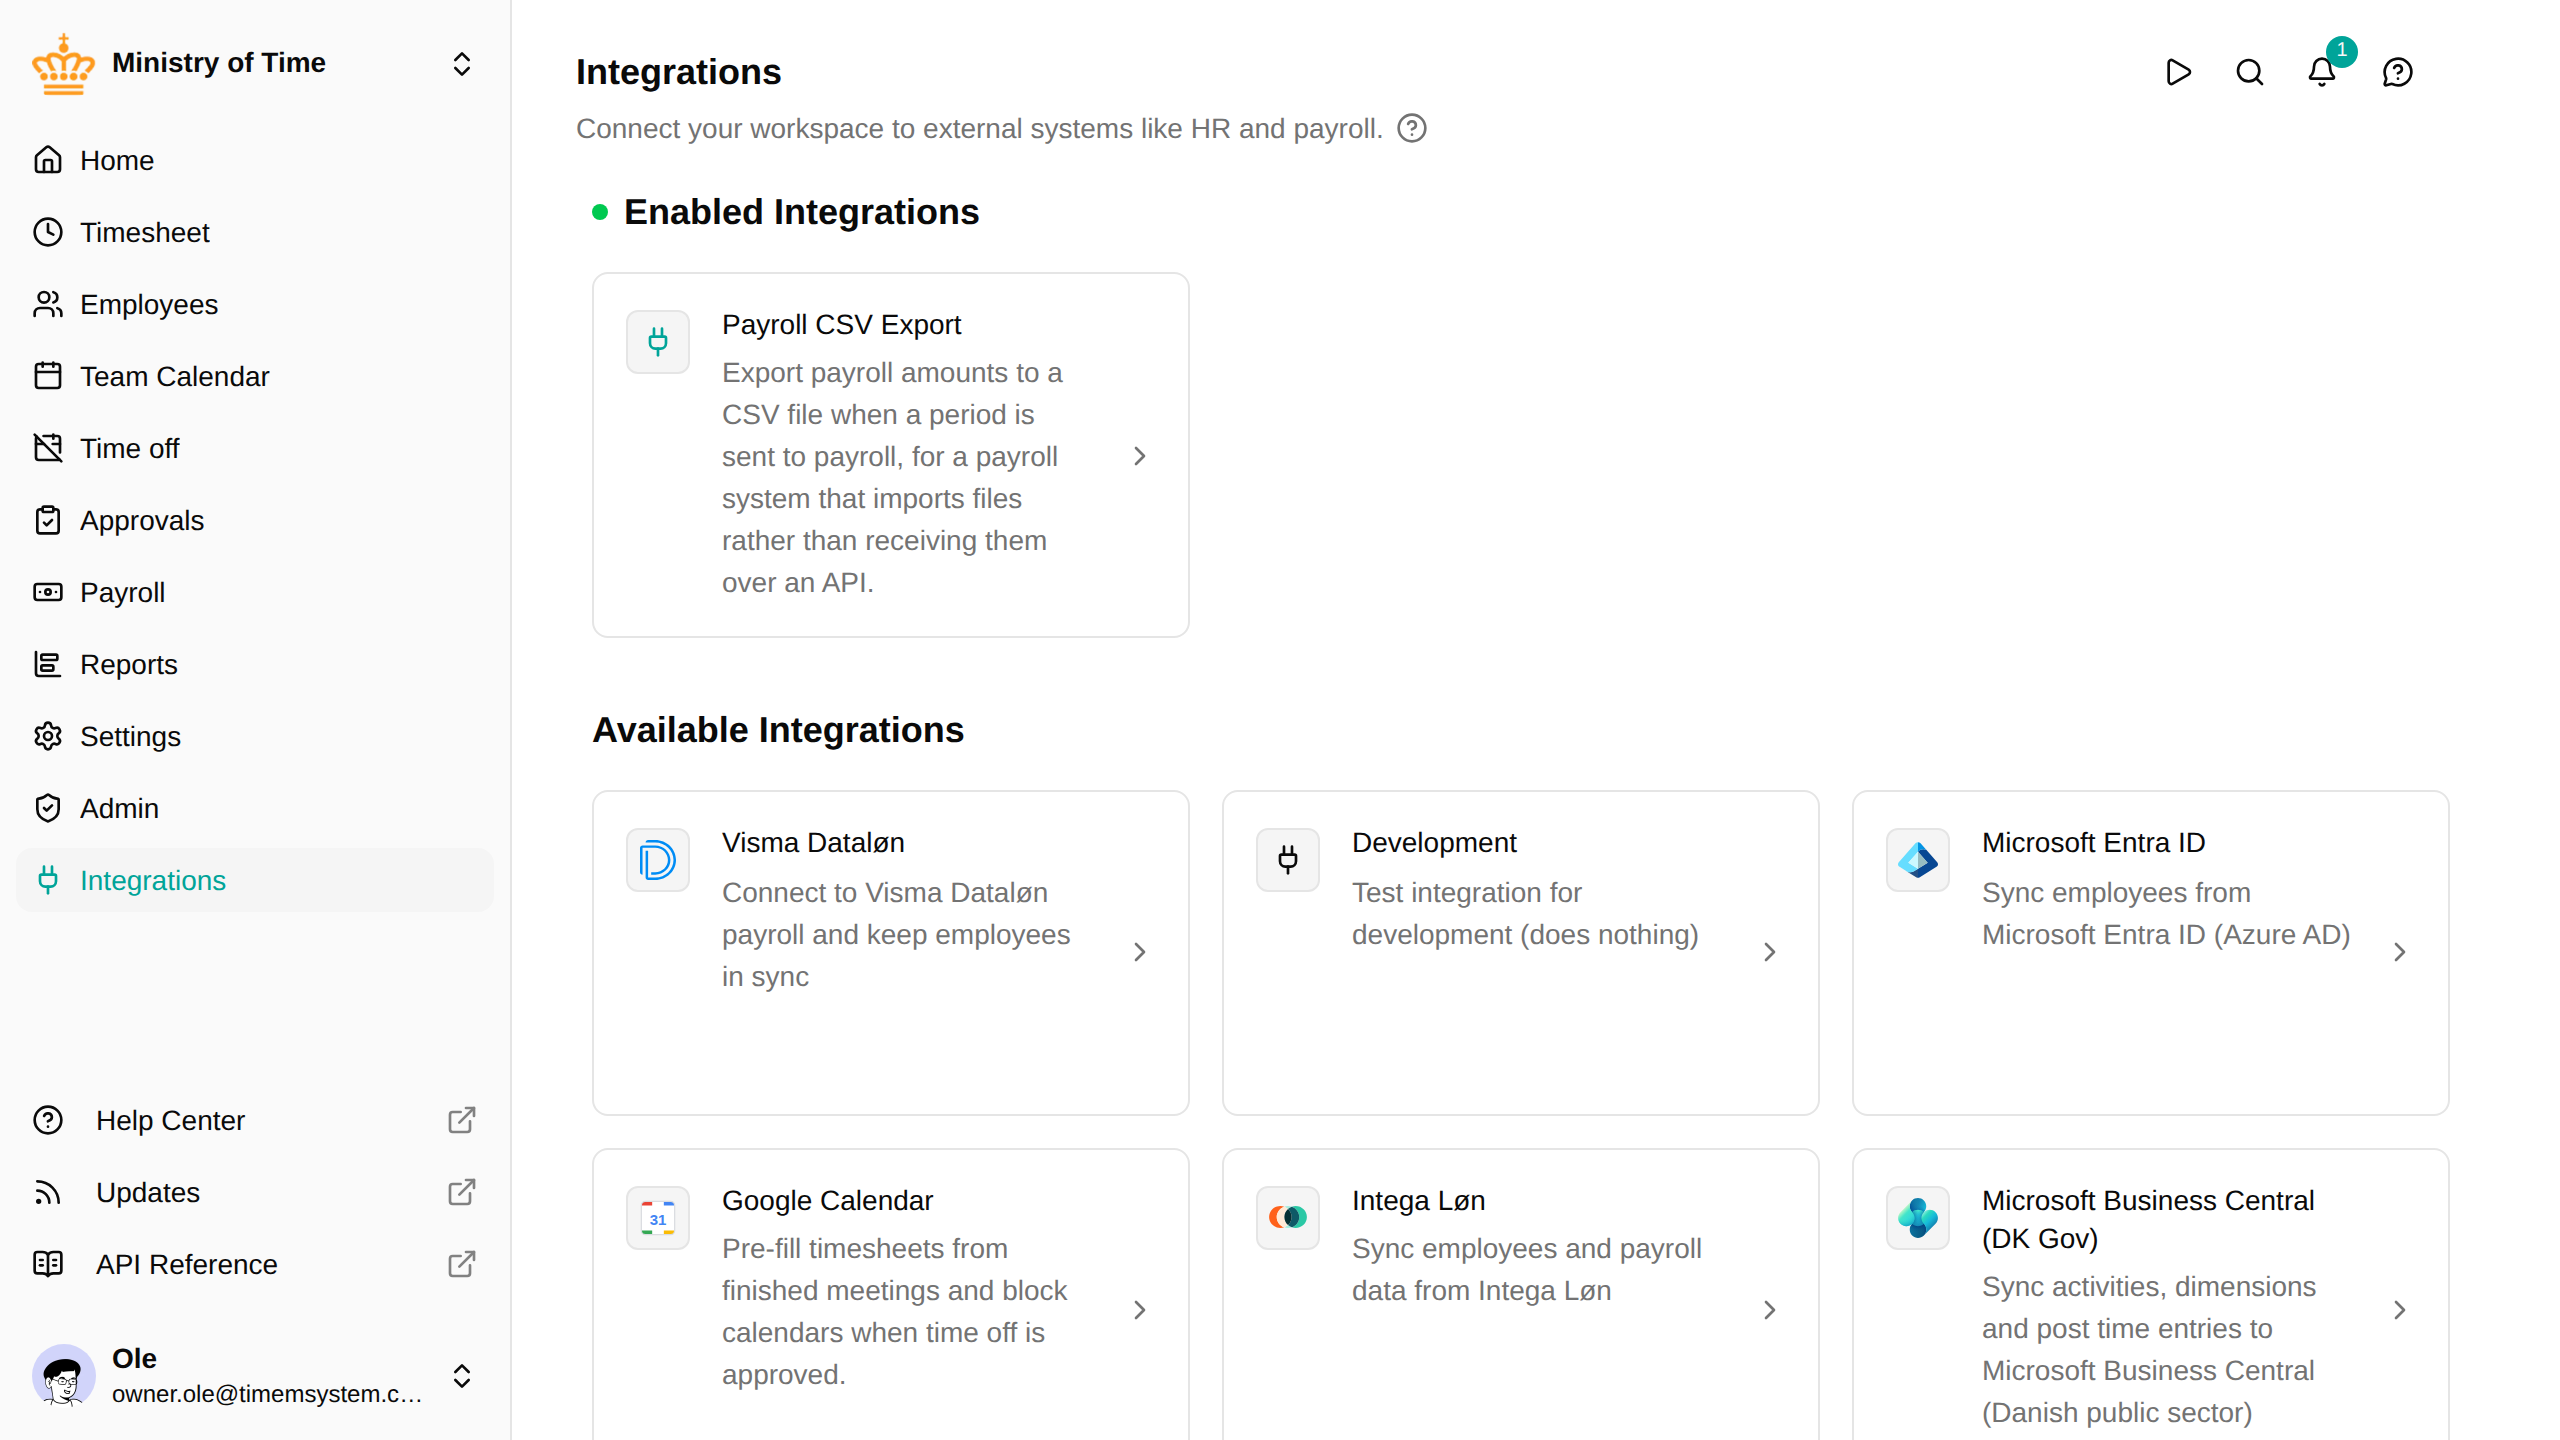Click the Ministry of Time crown logo
Screen dimensions: 2560x1440
64,64
